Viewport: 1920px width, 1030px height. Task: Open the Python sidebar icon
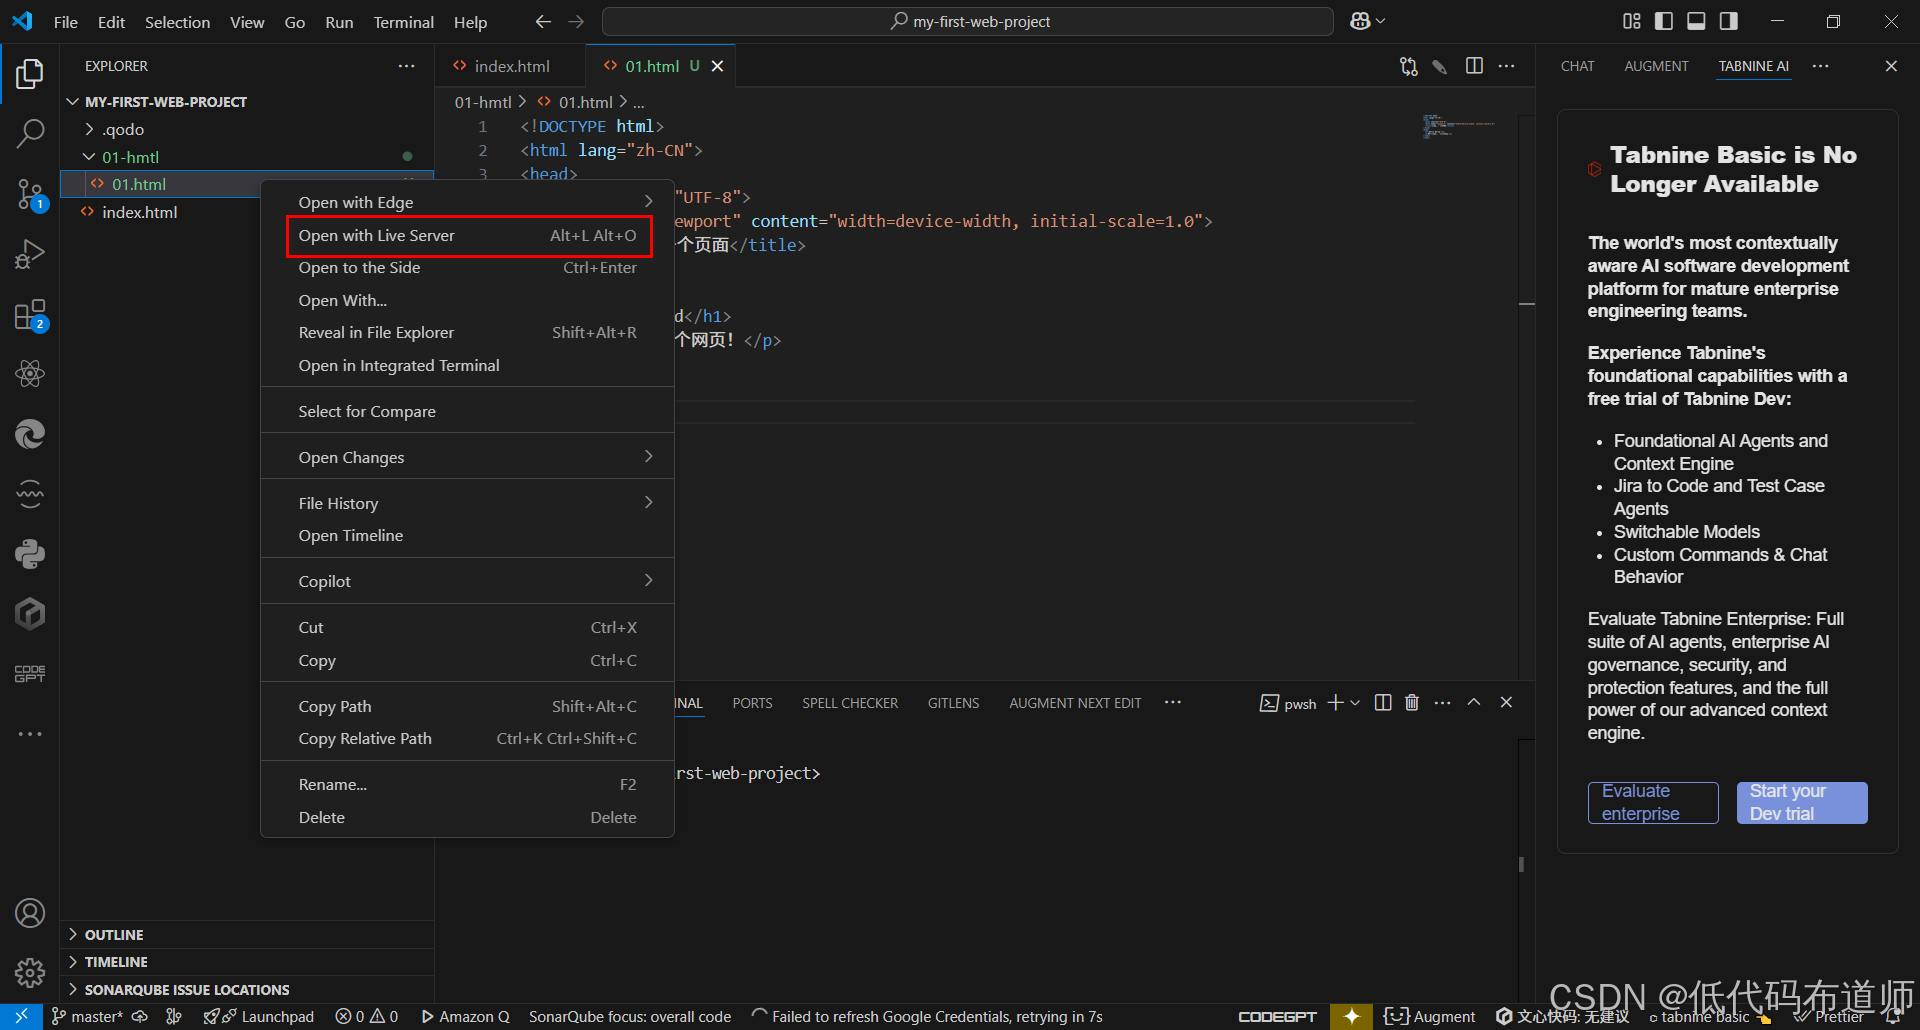[30, 554]
